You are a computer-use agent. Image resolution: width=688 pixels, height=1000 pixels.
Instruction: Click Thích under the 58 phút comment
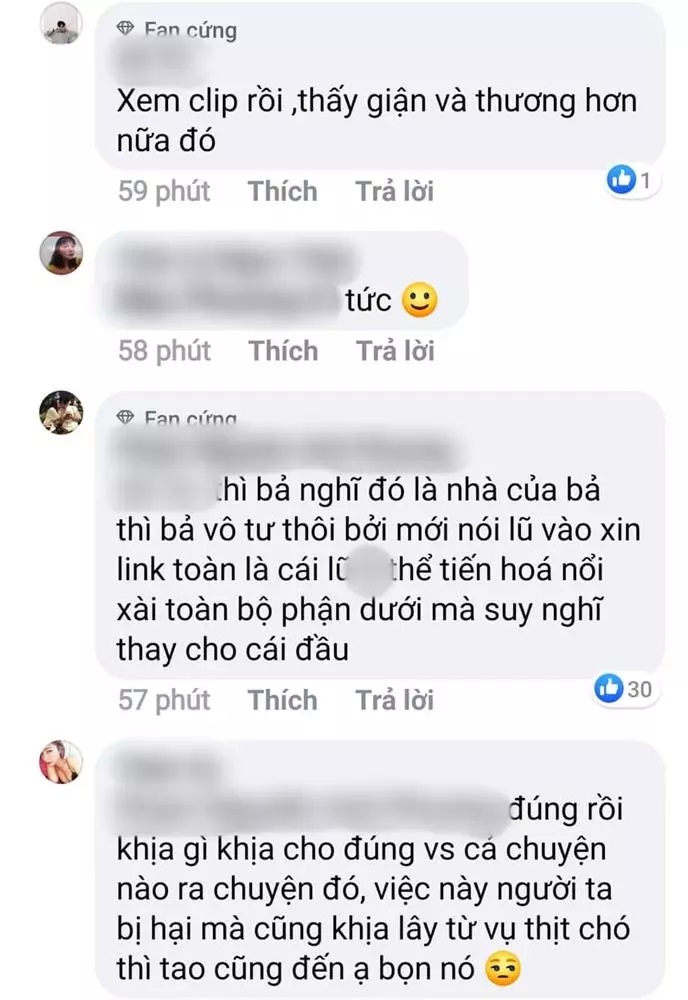click(283, 351)
